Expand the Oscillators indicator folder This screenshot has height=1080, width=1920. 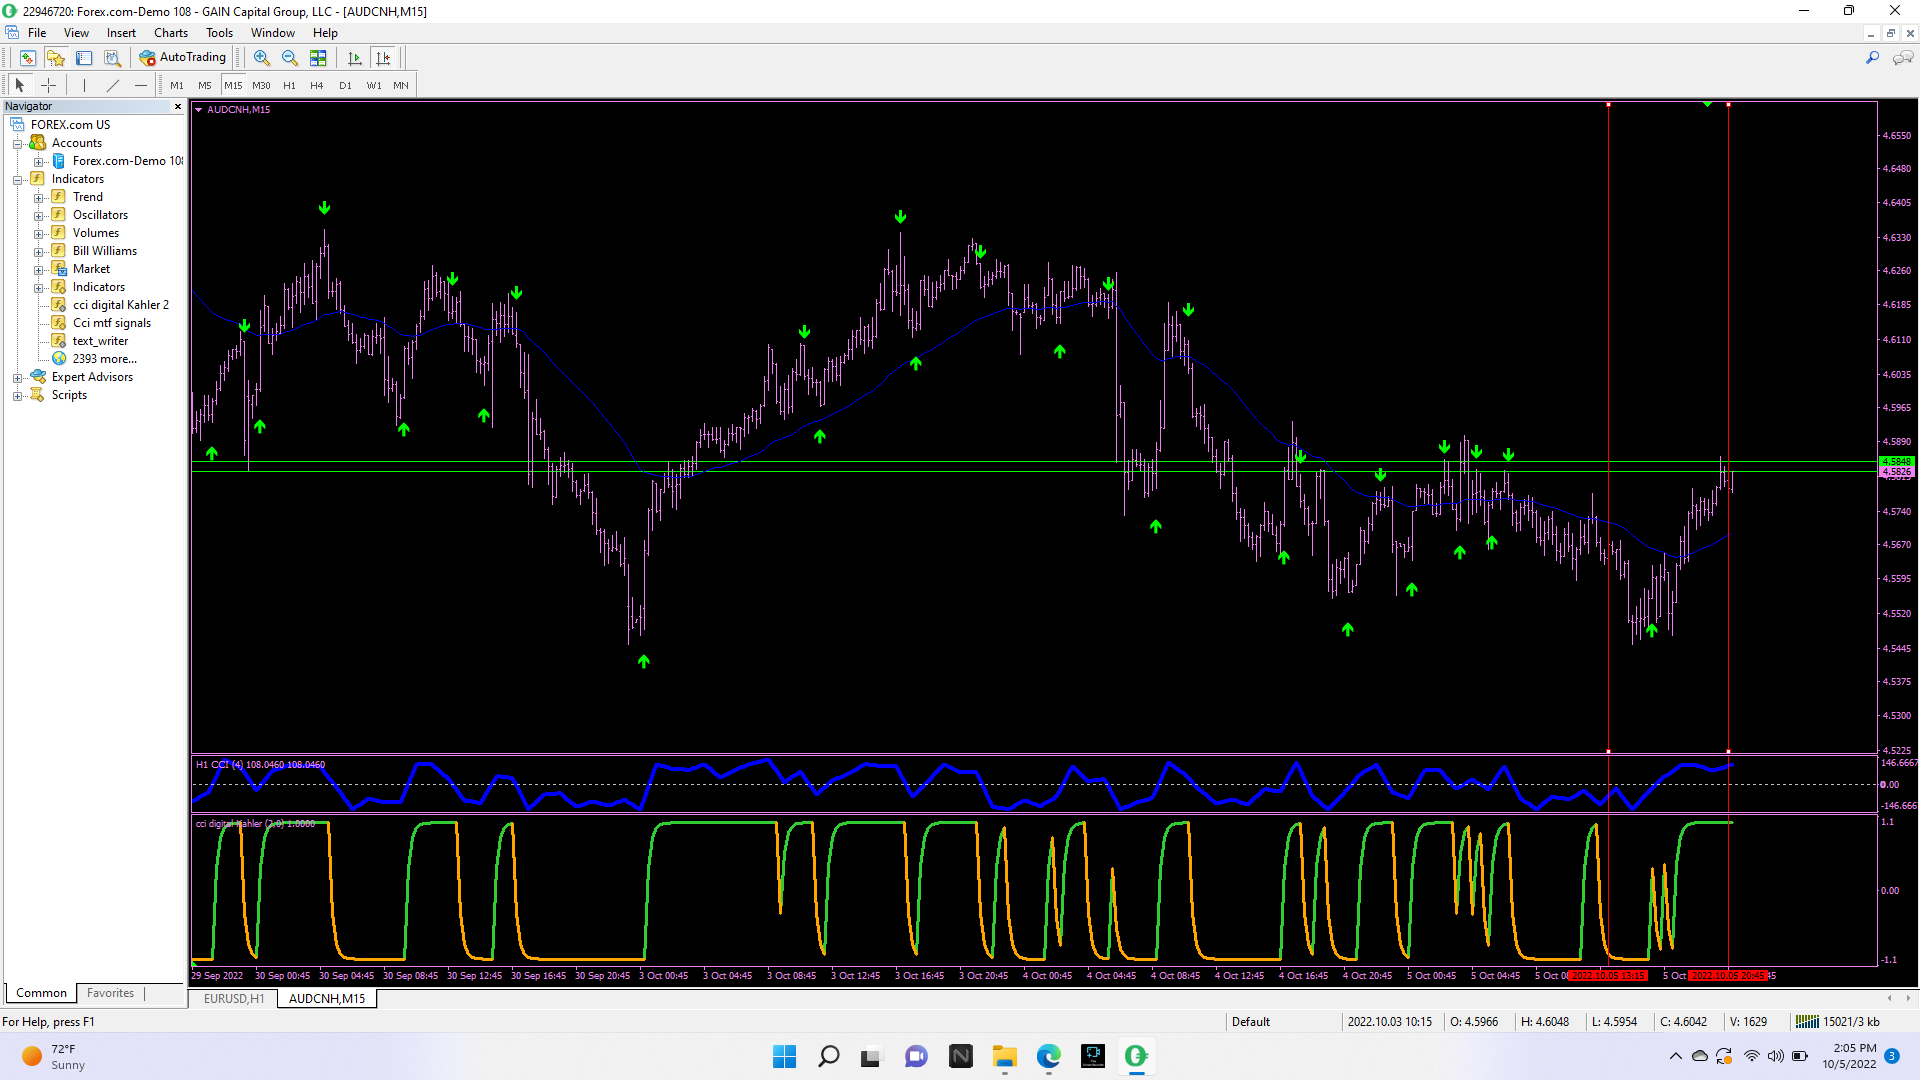click(38, 216)
